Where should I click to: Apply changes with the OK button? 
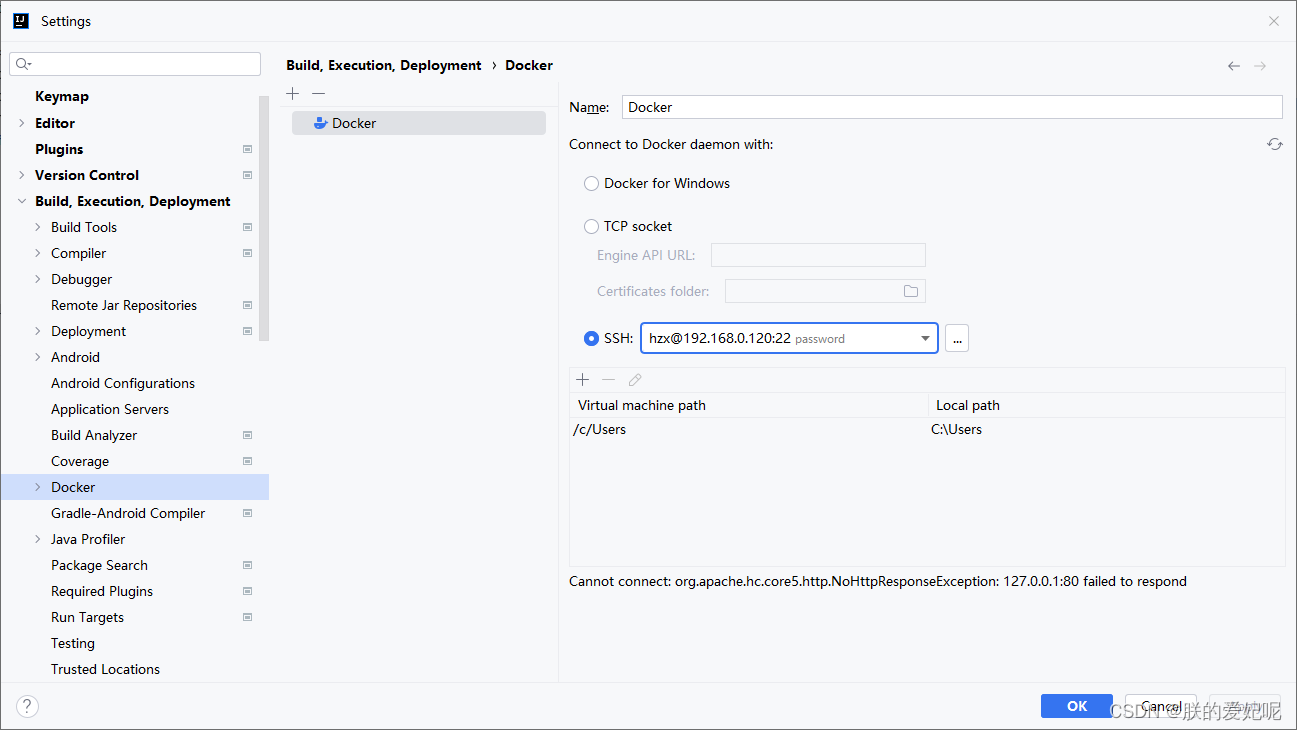pos(1076,706)
